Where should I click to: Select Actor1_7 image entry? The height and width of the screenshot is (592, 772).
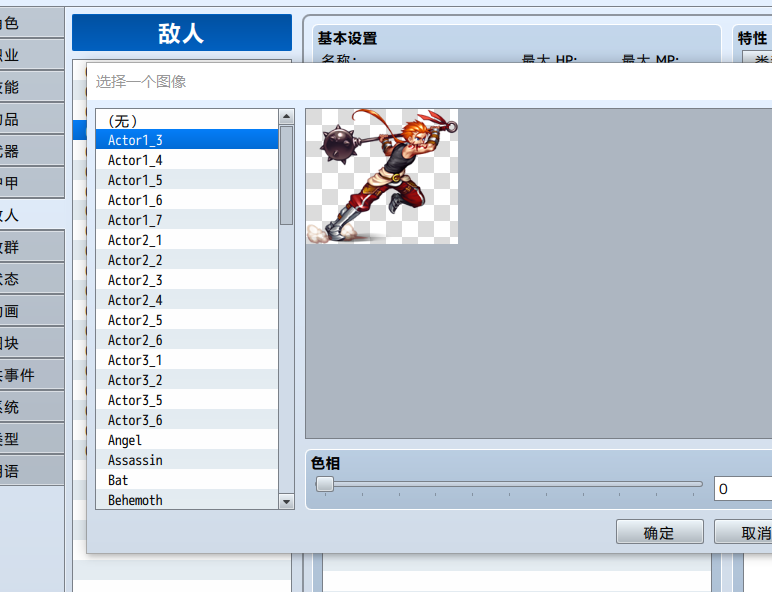tap(187, 220)
